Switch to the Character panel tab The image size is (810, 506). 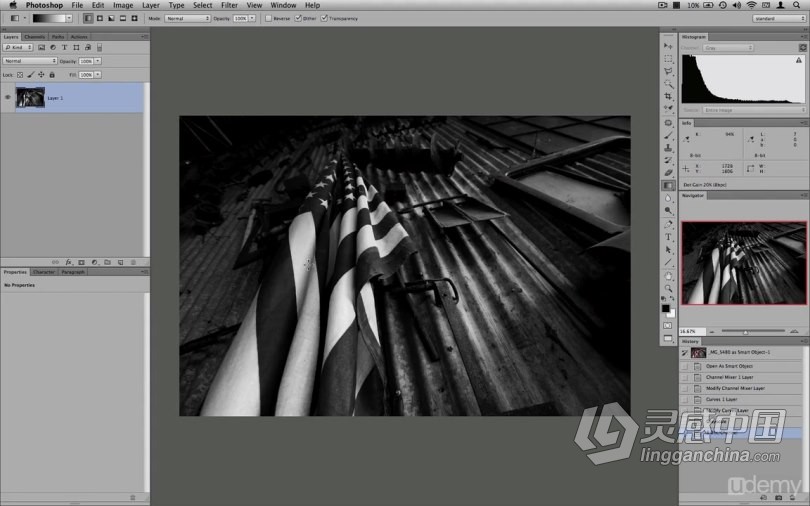44,272
